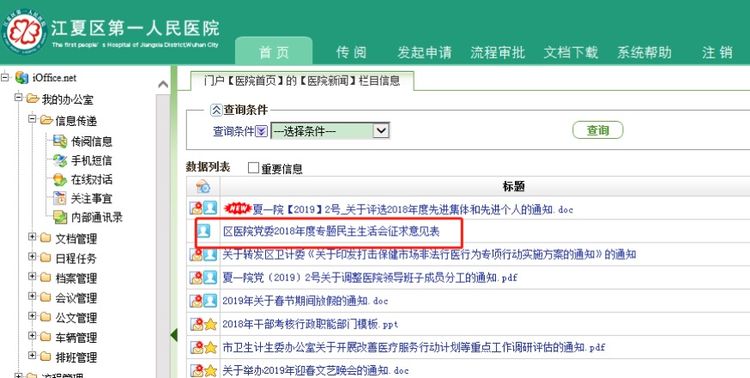750x378 pixels.
Task: Click star icon on 2018年干部考核 row
Action: 210,324
